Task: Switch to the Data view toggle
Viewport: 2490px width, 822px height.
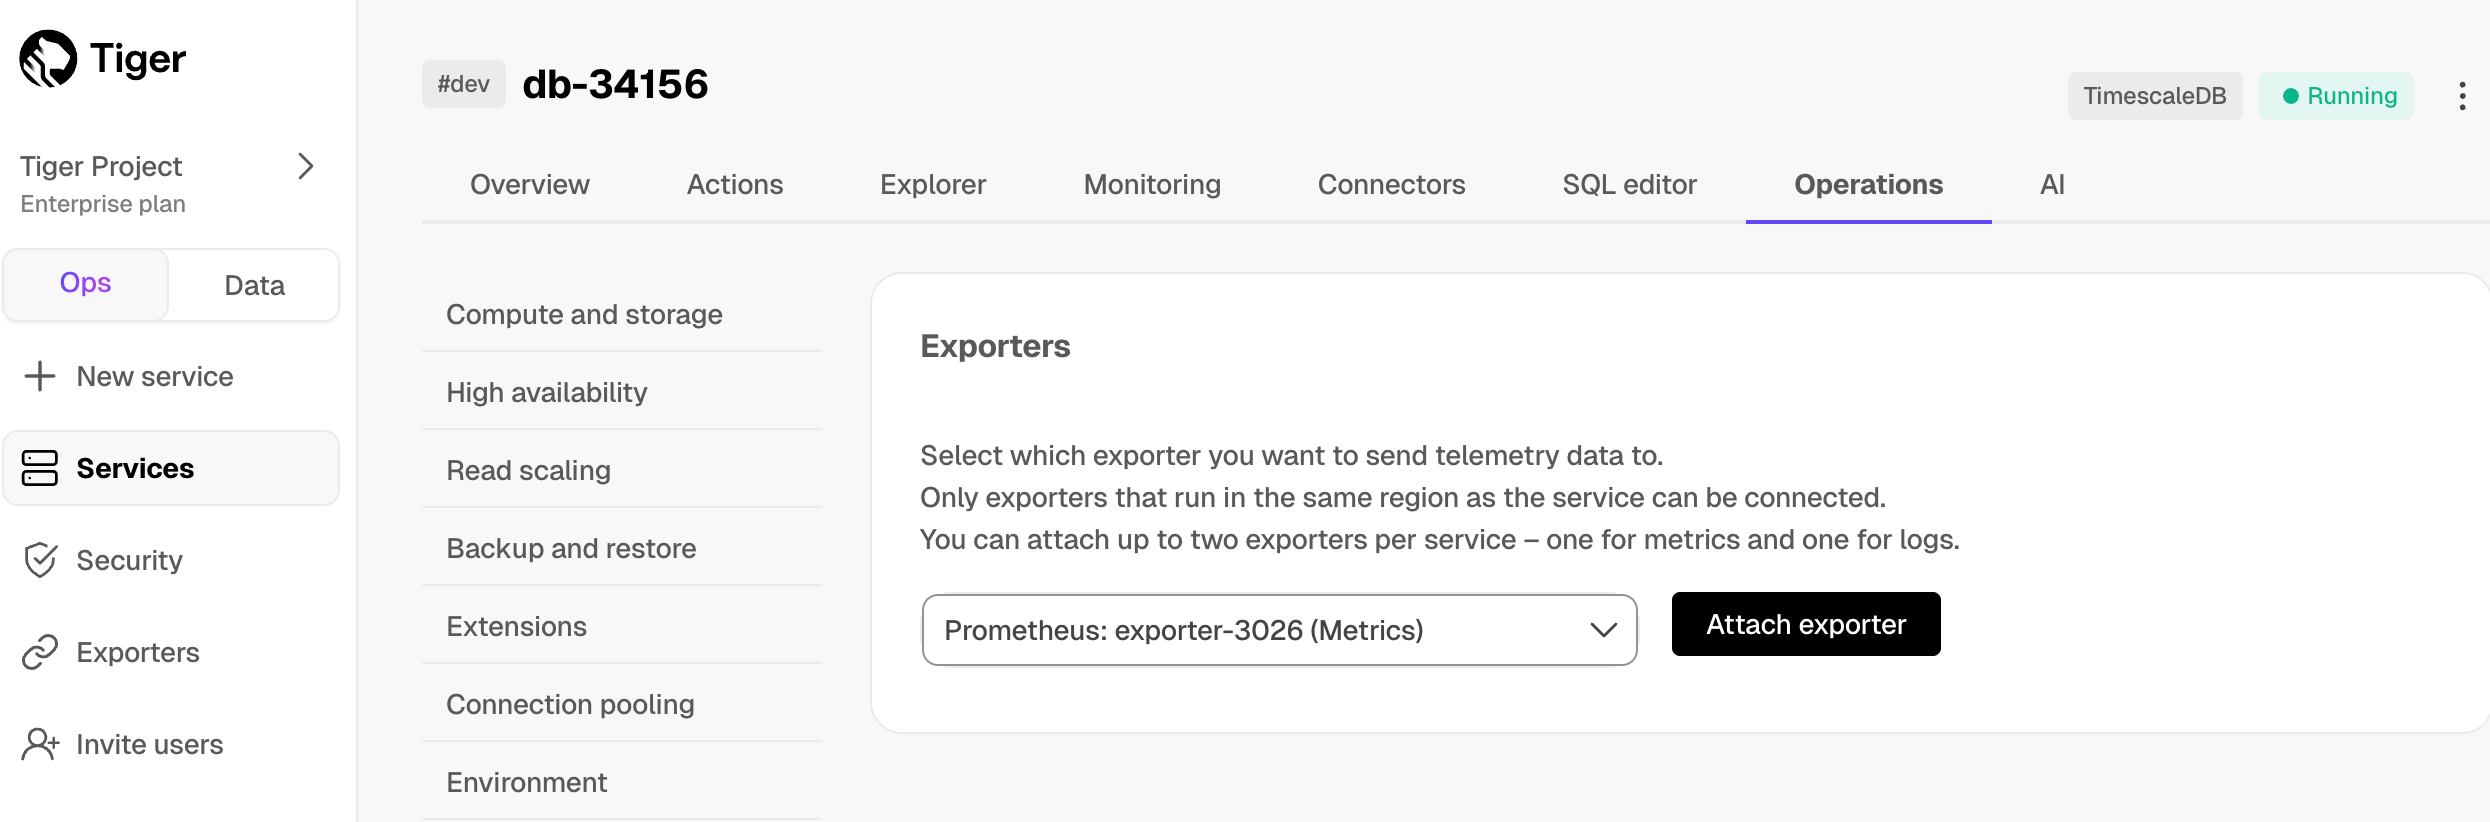Action: coord(254,286)
